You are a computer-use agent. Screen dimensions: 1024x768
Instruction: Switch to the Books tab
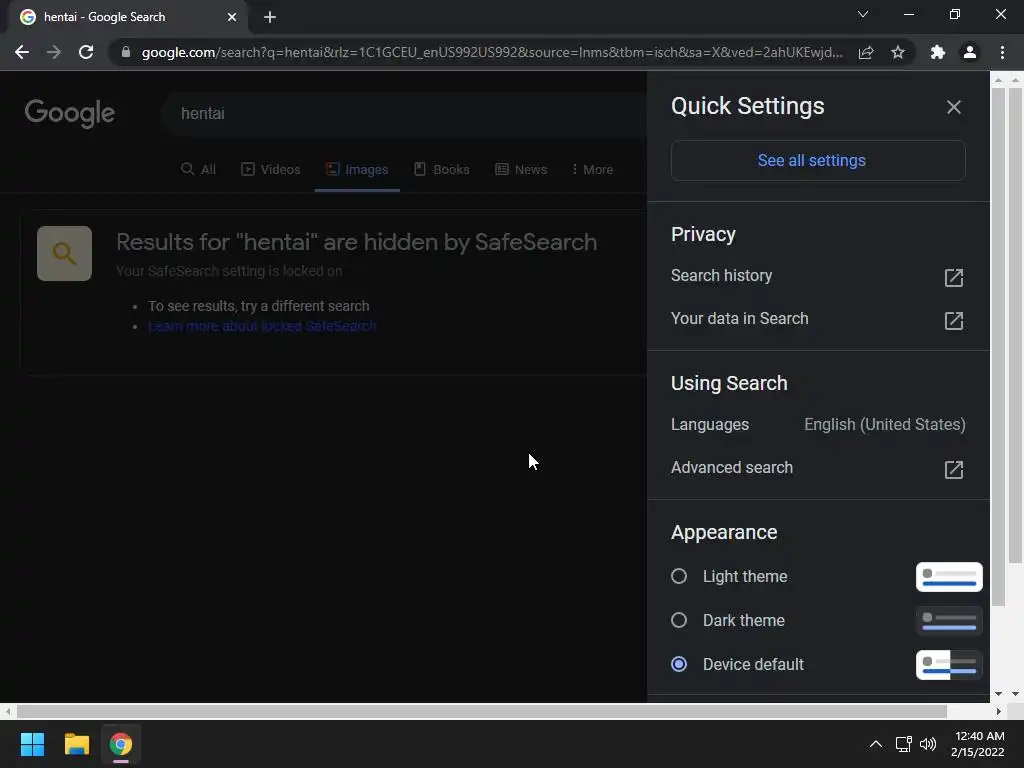tap(442, 170)
